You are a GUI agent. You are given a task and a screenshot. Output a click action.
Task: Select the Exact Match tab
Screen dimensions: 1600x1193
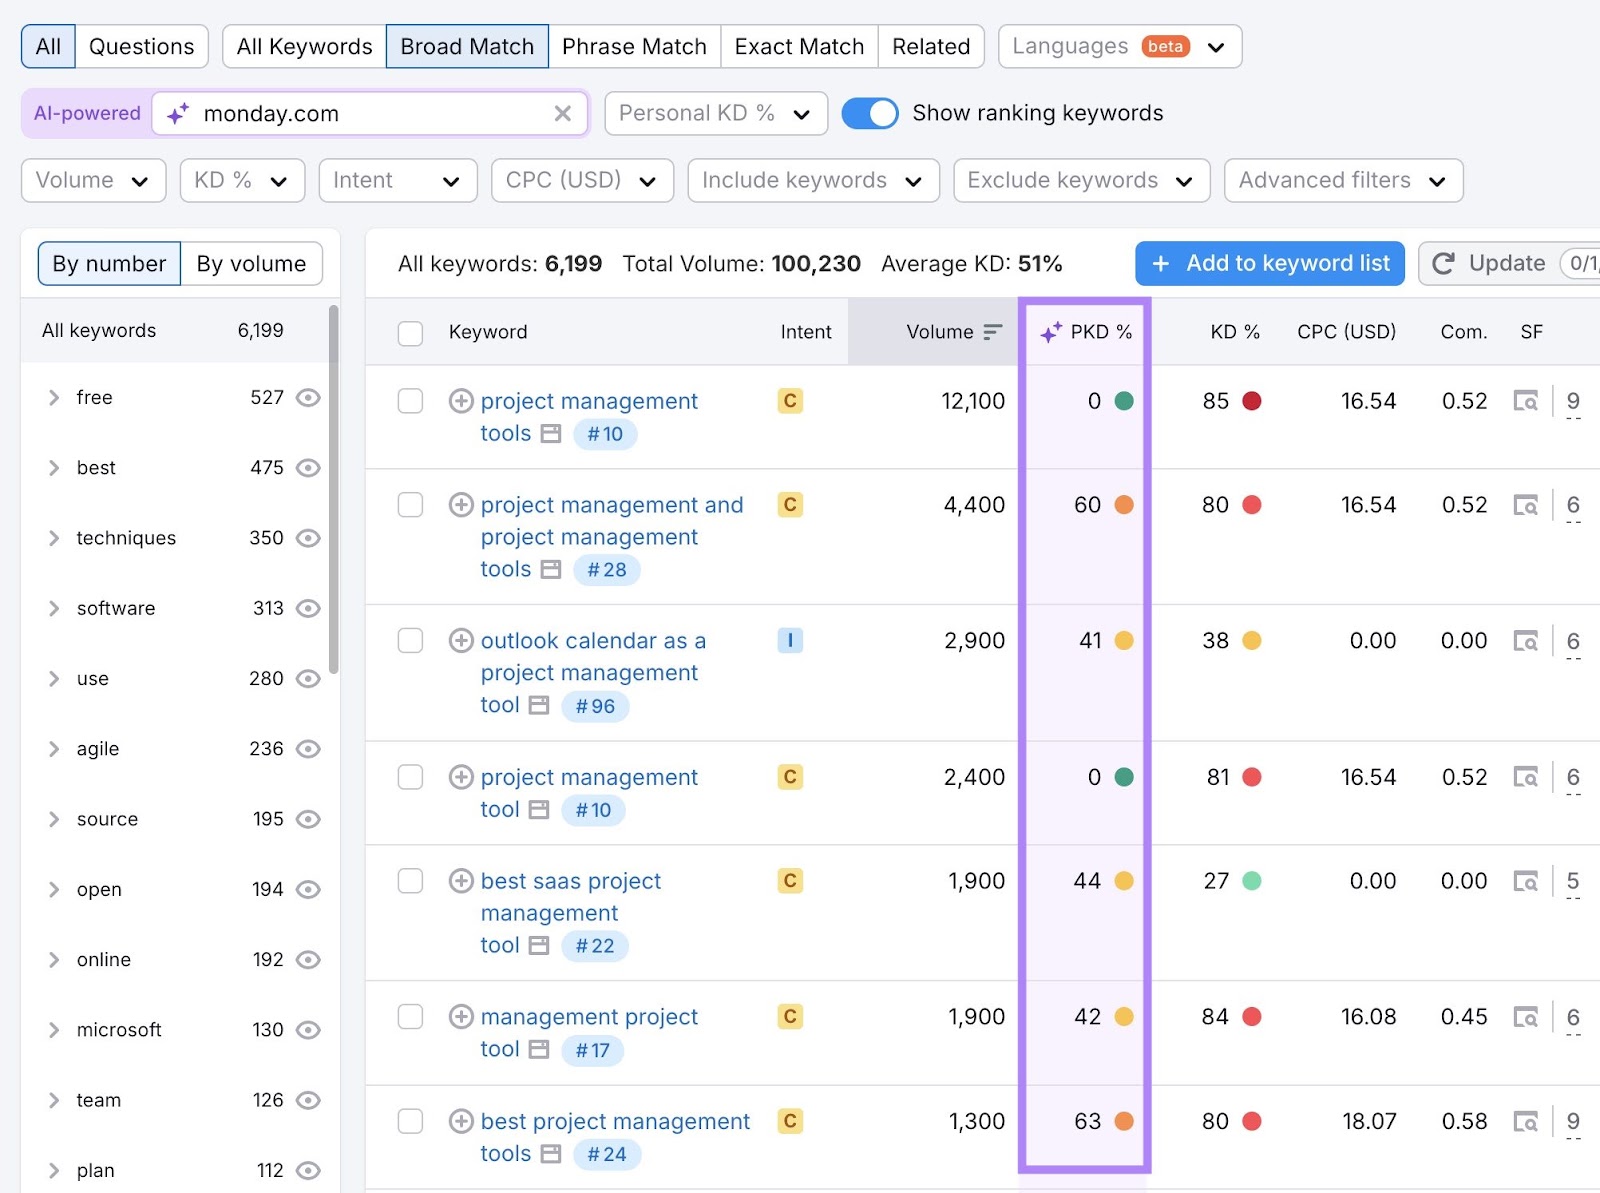pyautogui.click(x=799, y=47)
